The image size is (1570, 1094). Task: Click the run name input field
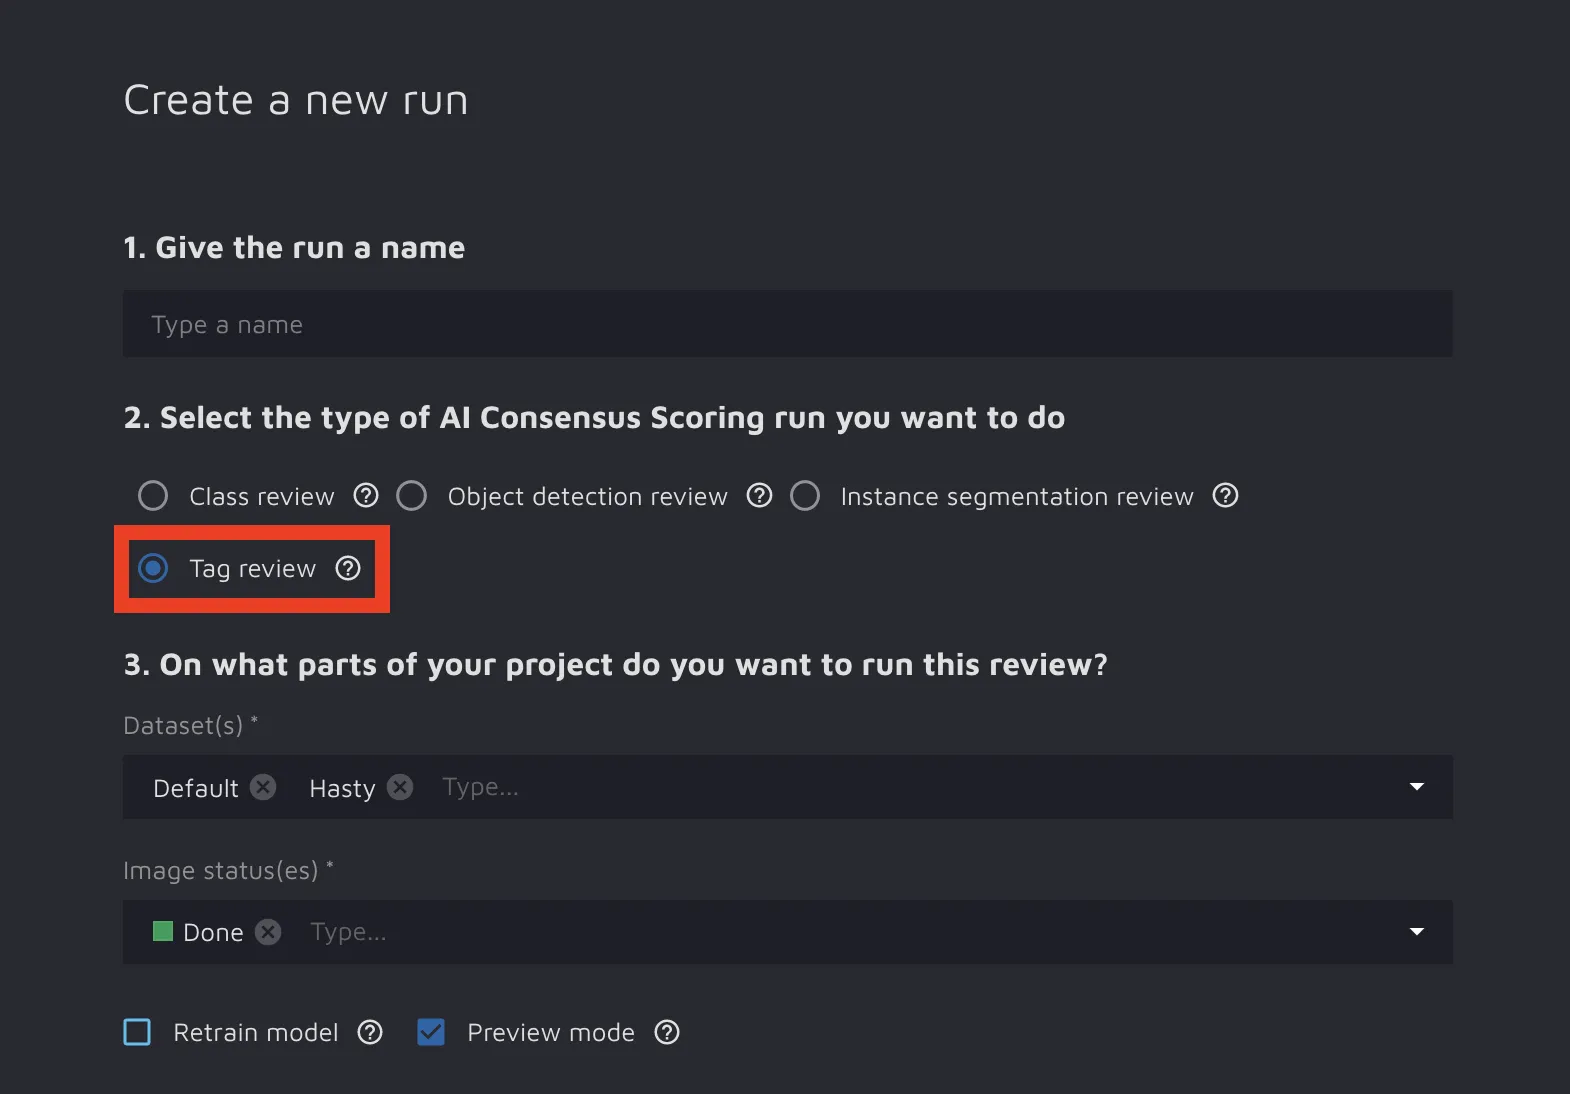[x=787, y=324]
